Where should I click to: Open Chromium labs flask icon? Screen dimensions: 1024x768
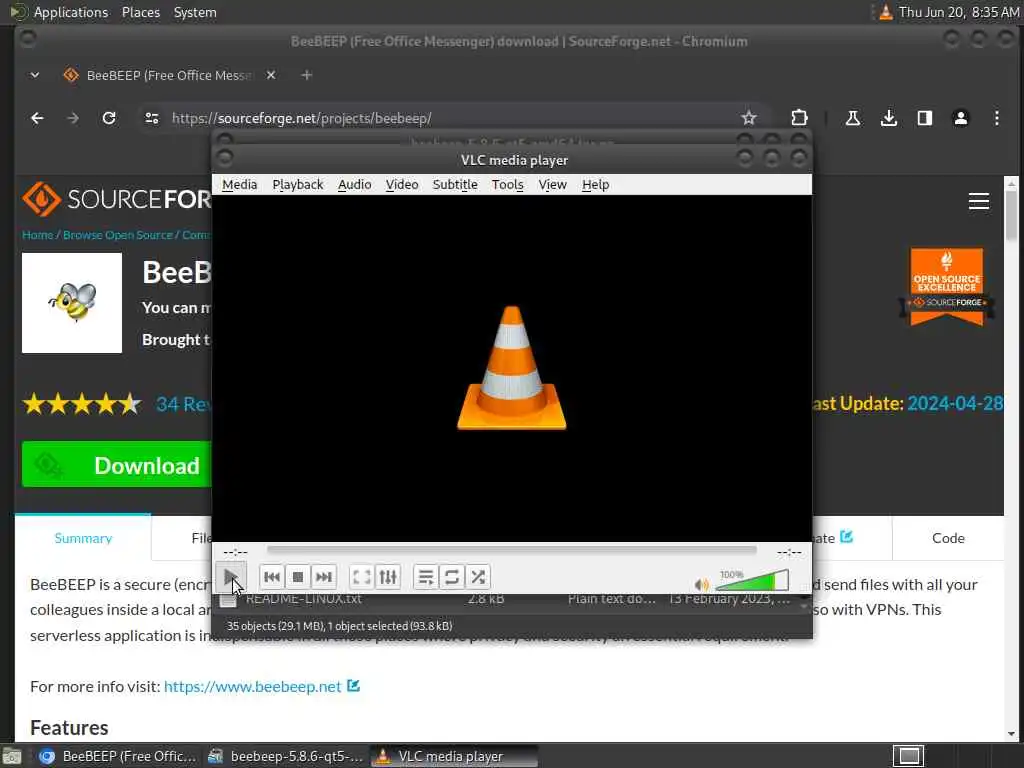[x=852, y=118]
